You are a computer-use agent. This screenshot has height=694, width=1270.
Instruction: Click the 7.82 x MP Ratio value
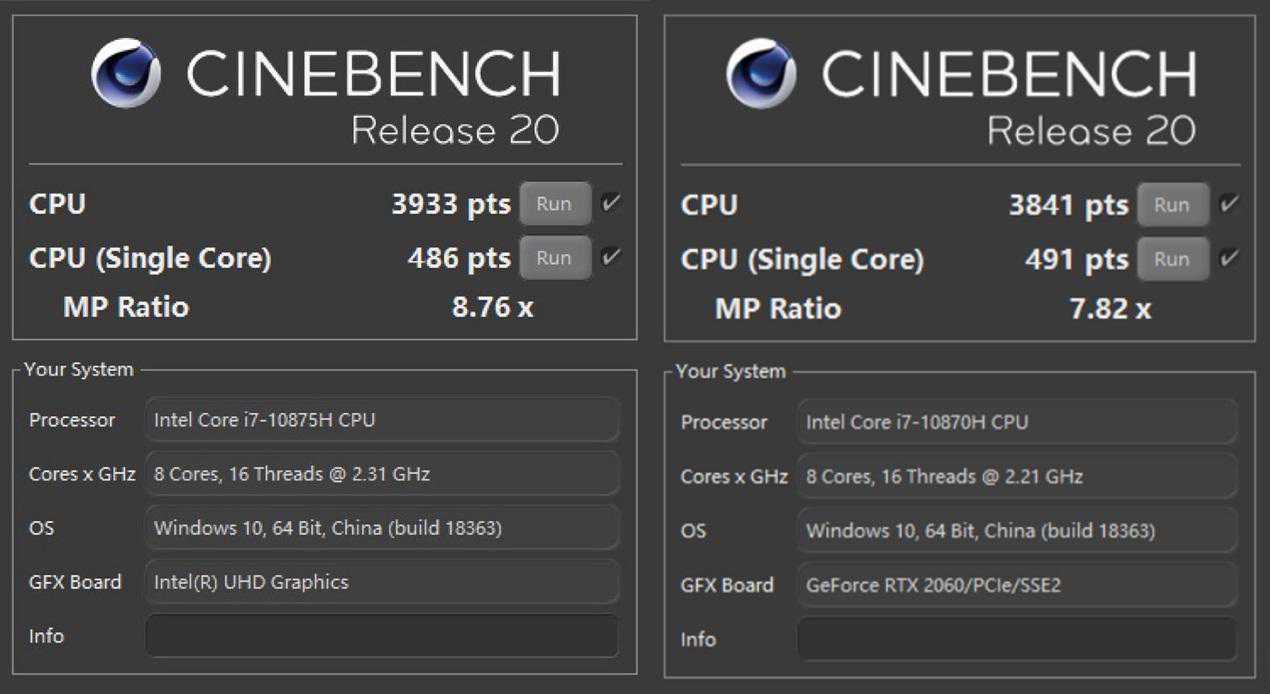pyautogui.click(x=1110, y=308)
